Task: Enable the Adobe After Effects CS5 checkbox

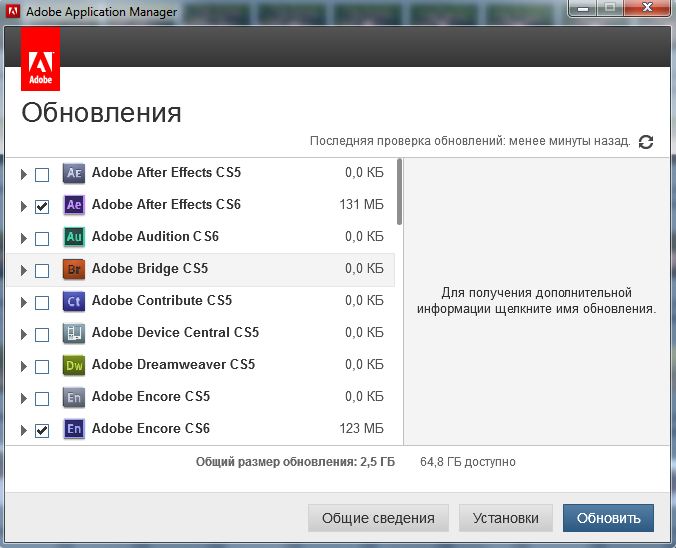Action: [42, 175]
